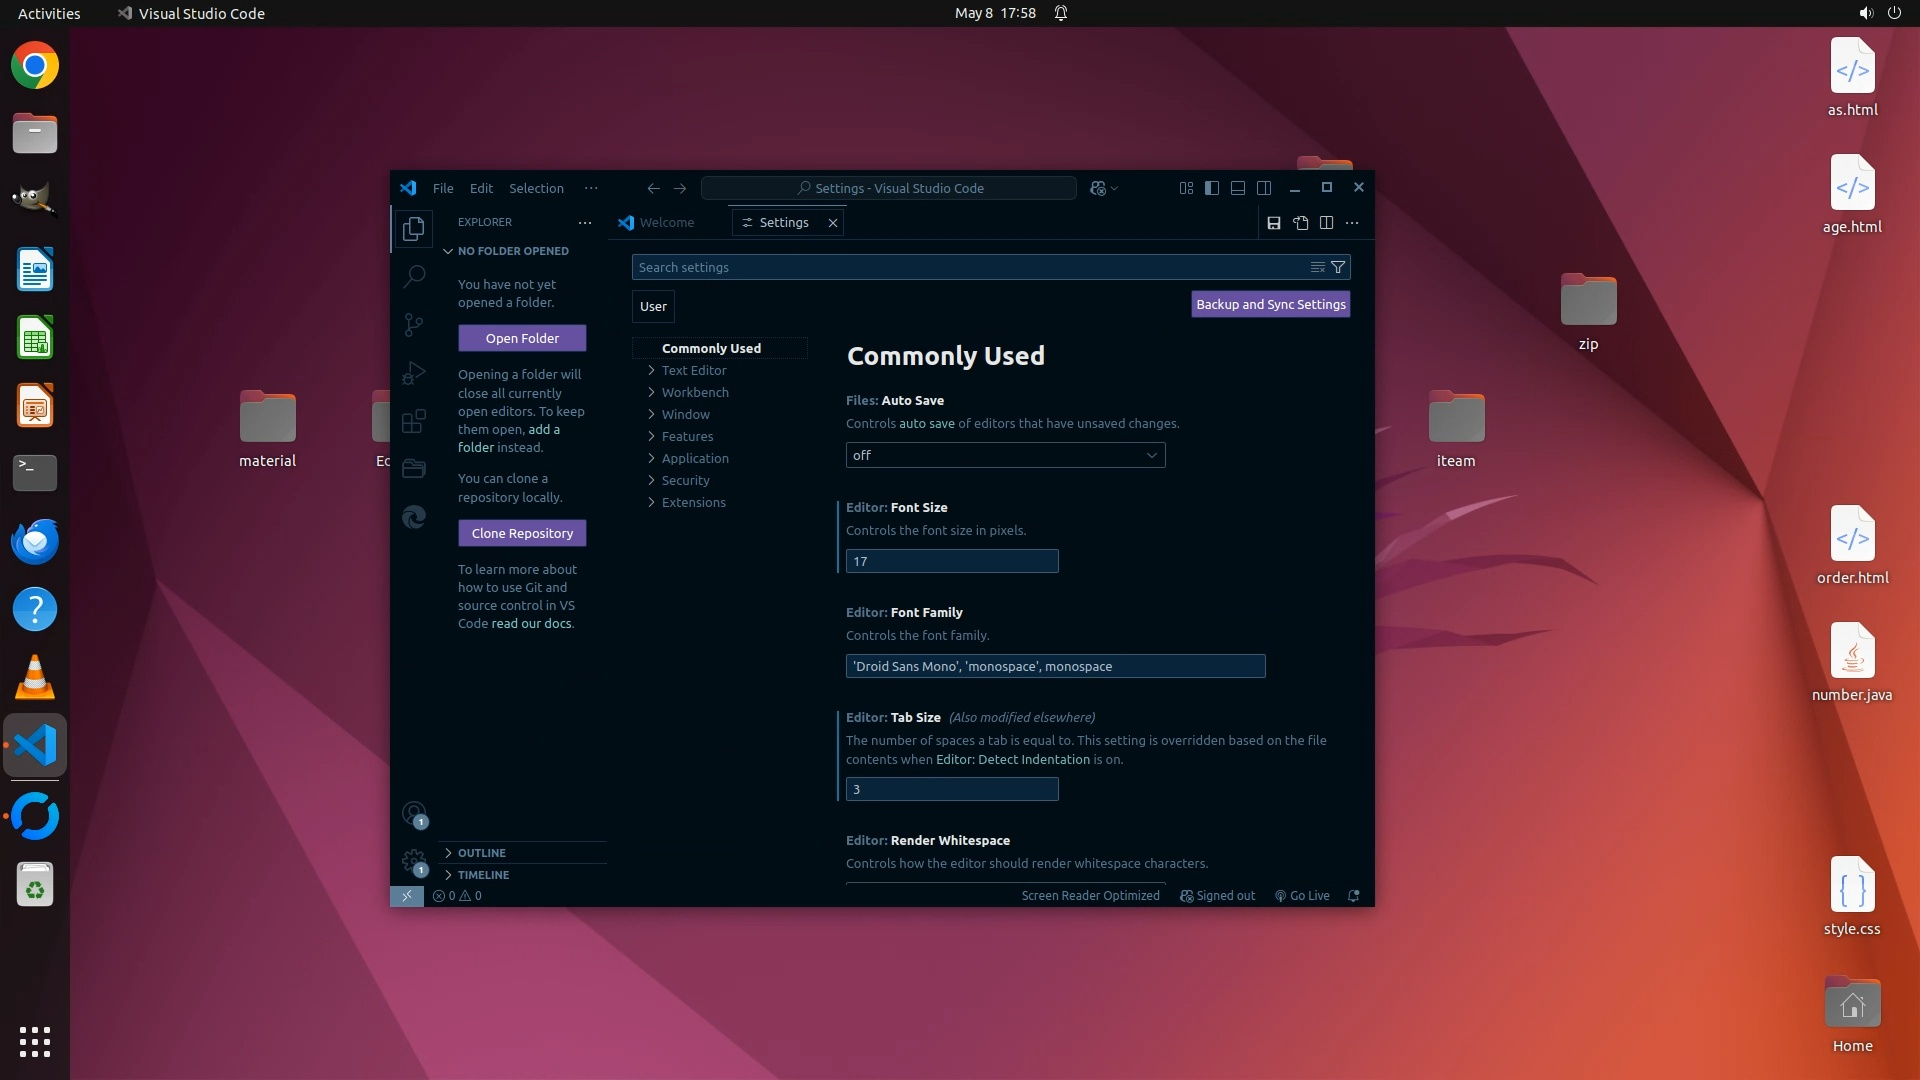Expand the OUTLINE section
The image size is (1920, 1080).
point(482,853)
